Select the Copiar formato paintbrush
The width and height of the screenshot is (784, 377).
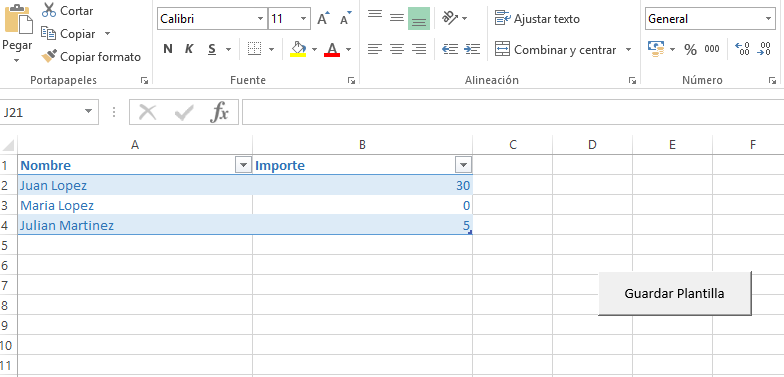point(48,56)
